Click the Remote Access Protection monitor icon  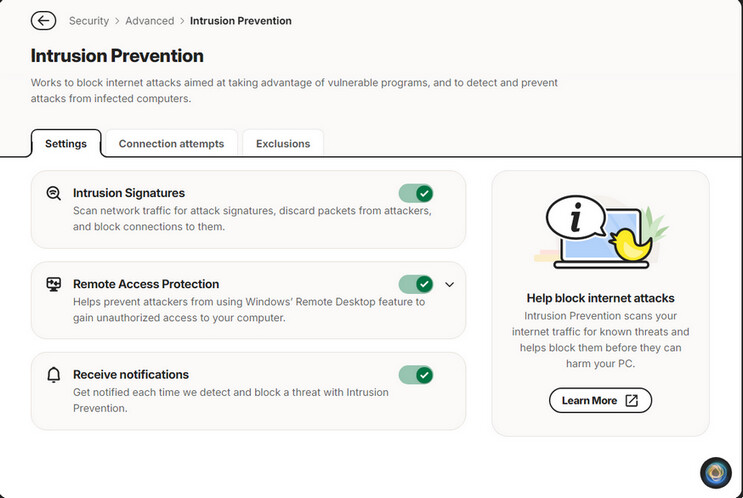pos(54,284)
